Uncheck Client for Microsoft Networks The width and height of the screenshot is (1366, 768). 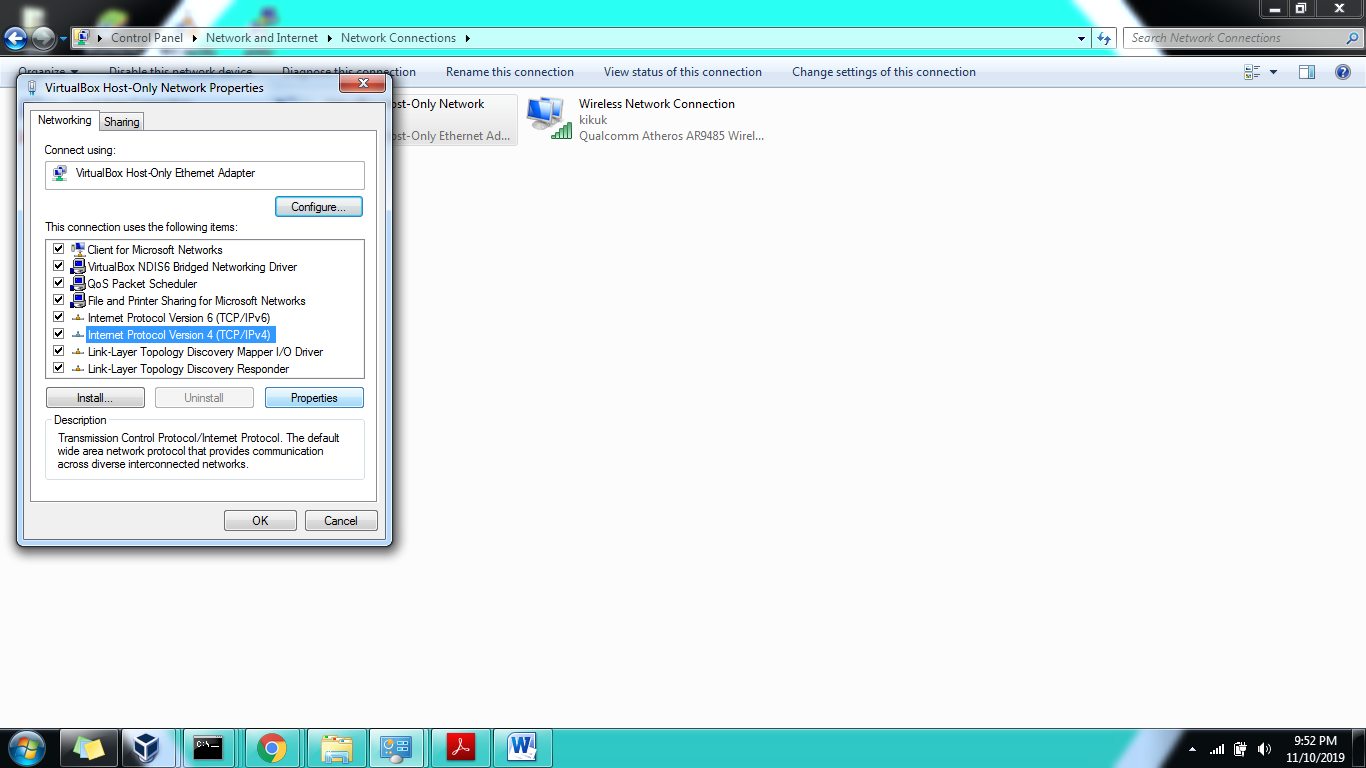[x=59, y=249]
